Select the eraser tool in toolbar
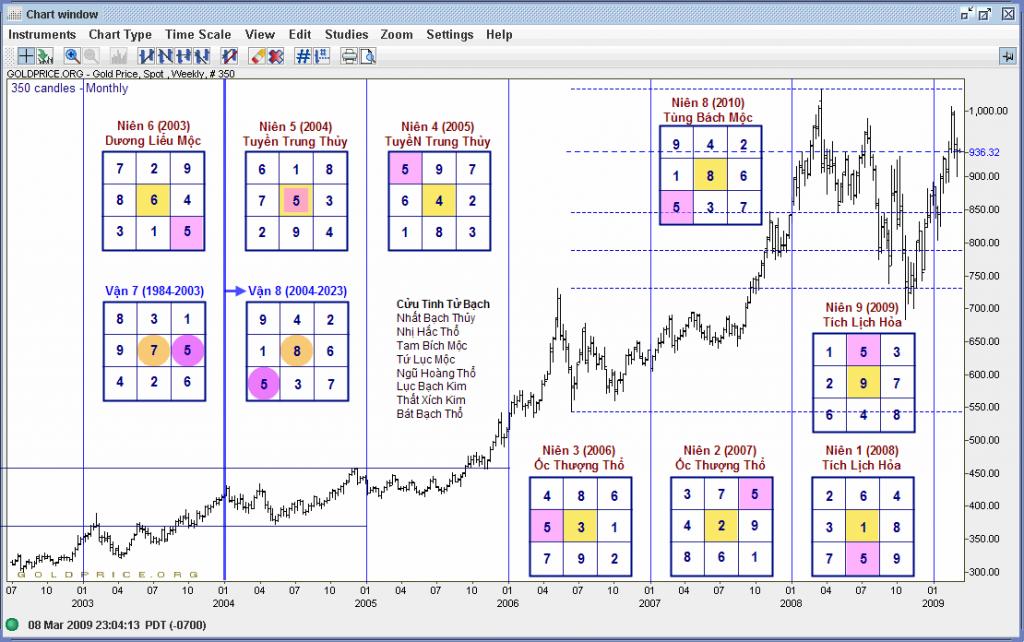Screen dimensions: 1024x642 click(255, 56)
